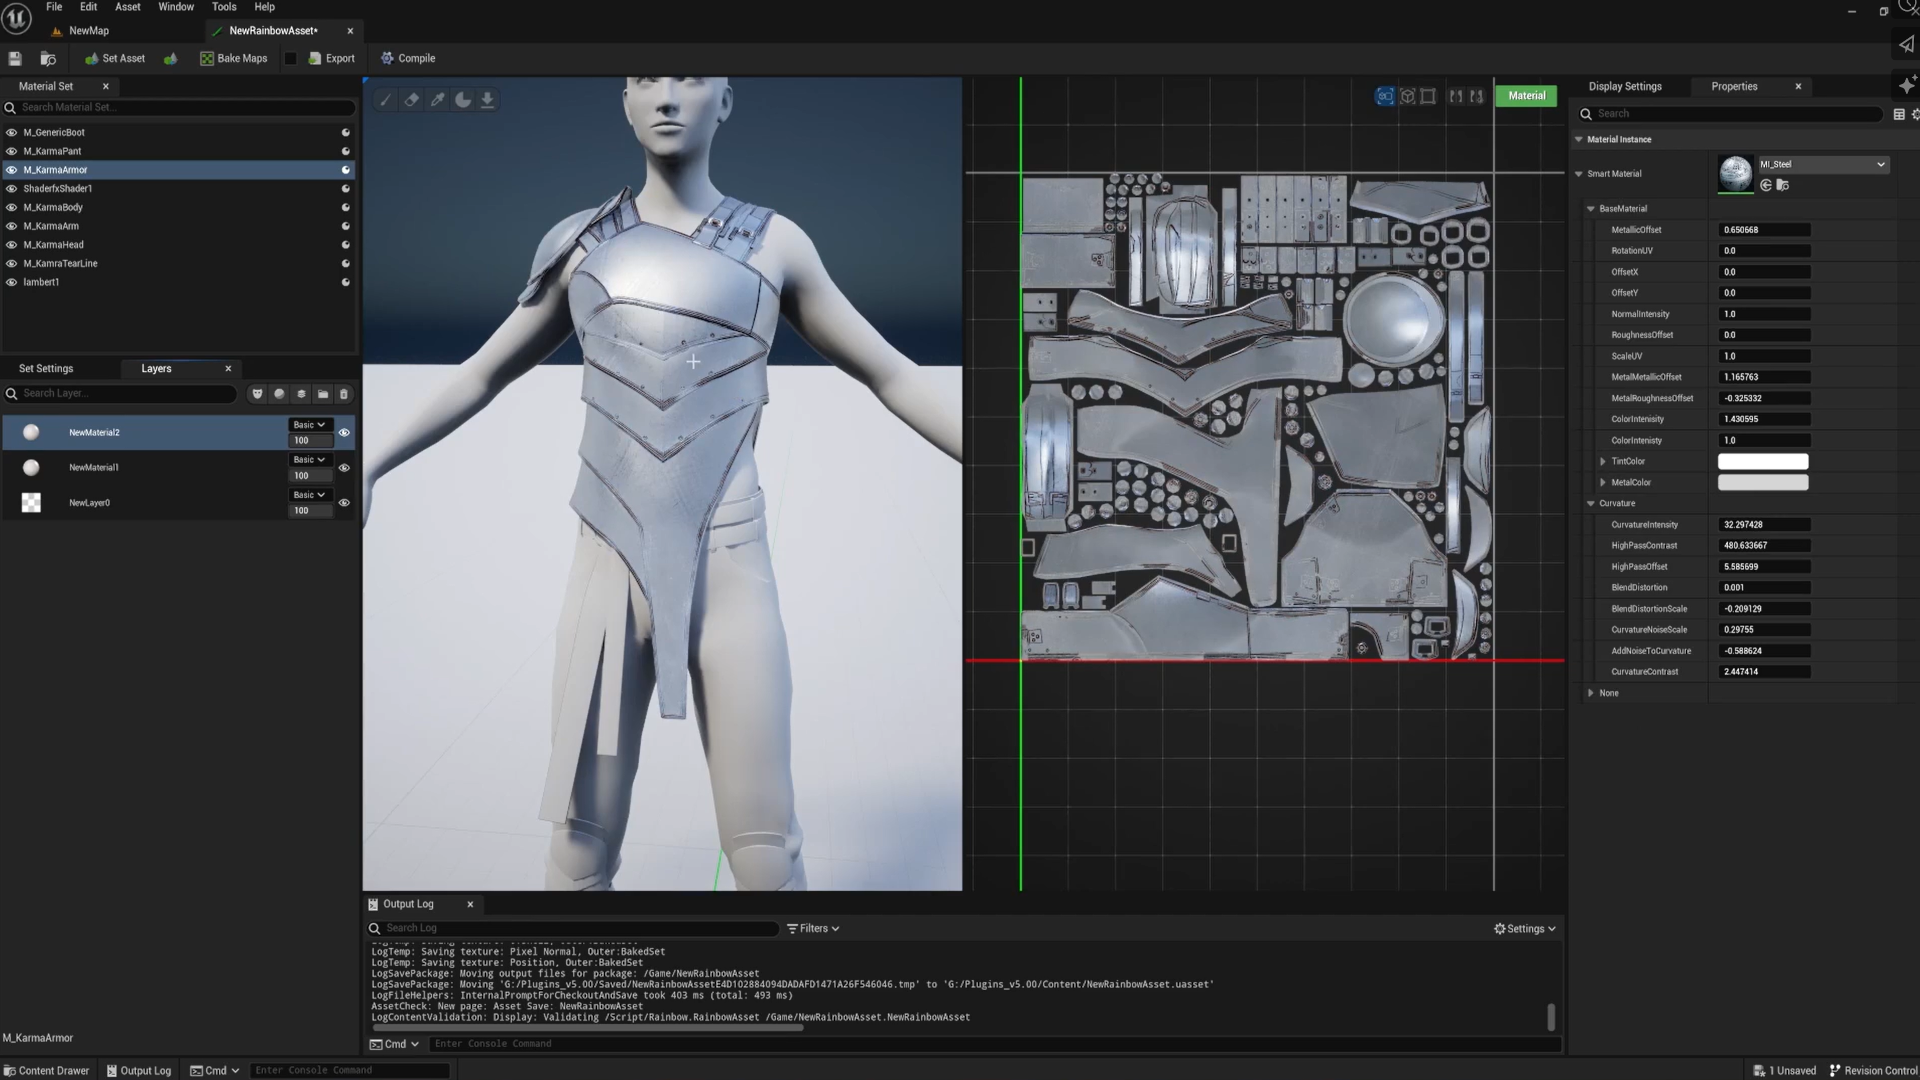Hide the NewMaterial1 layer
Image resolution: width=1920 pixels, height=1080 pixels.
tap(344, 468)
